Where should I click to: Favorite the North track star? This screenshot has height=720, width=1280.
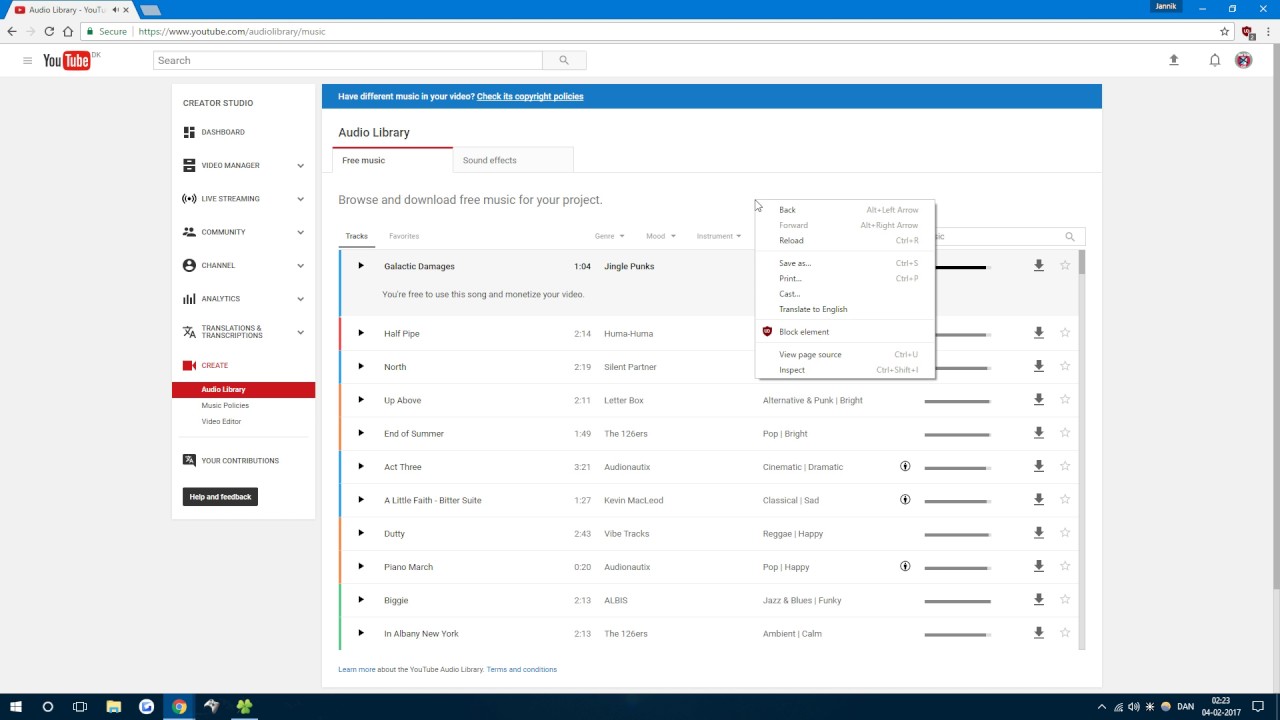coord(1065,366)
